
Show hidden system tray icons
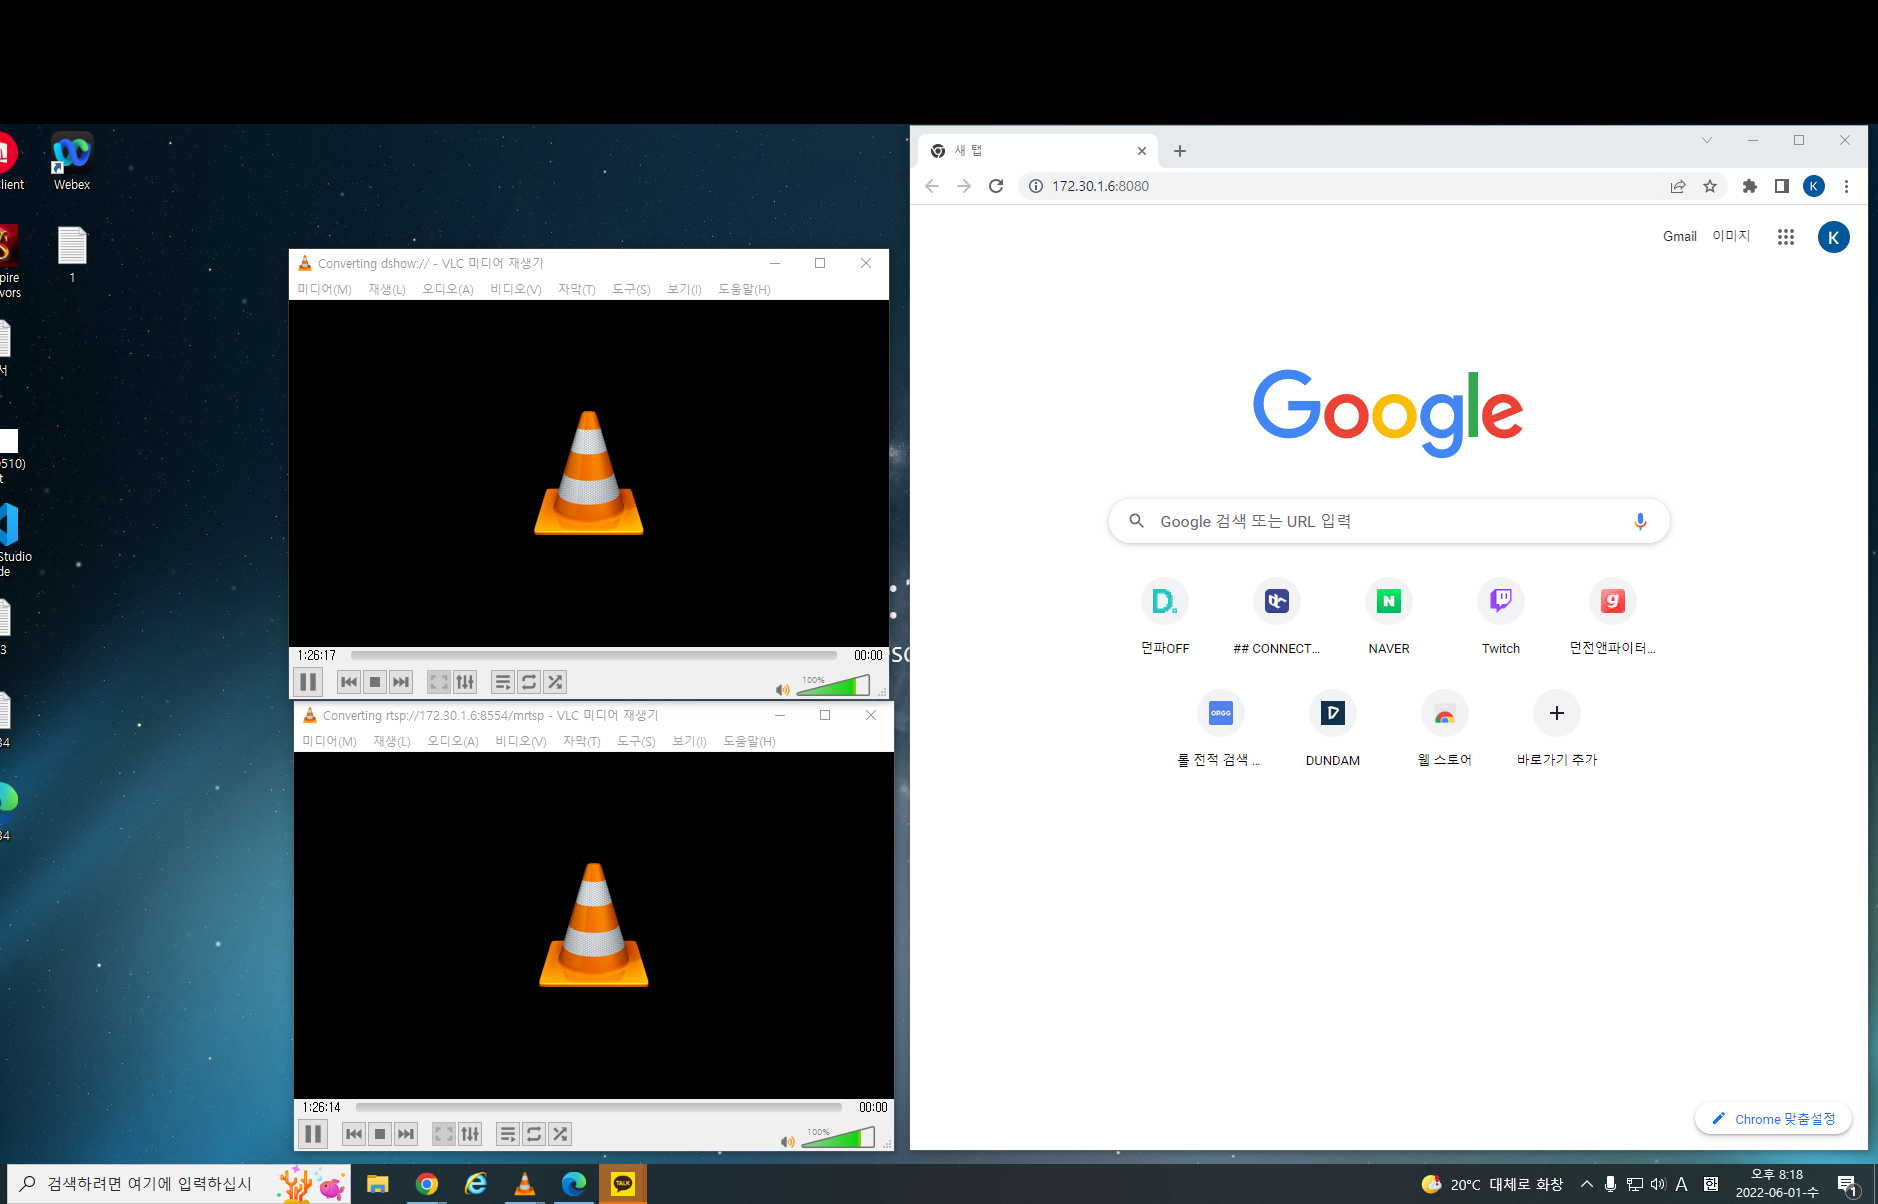tap(1587, 1184)
